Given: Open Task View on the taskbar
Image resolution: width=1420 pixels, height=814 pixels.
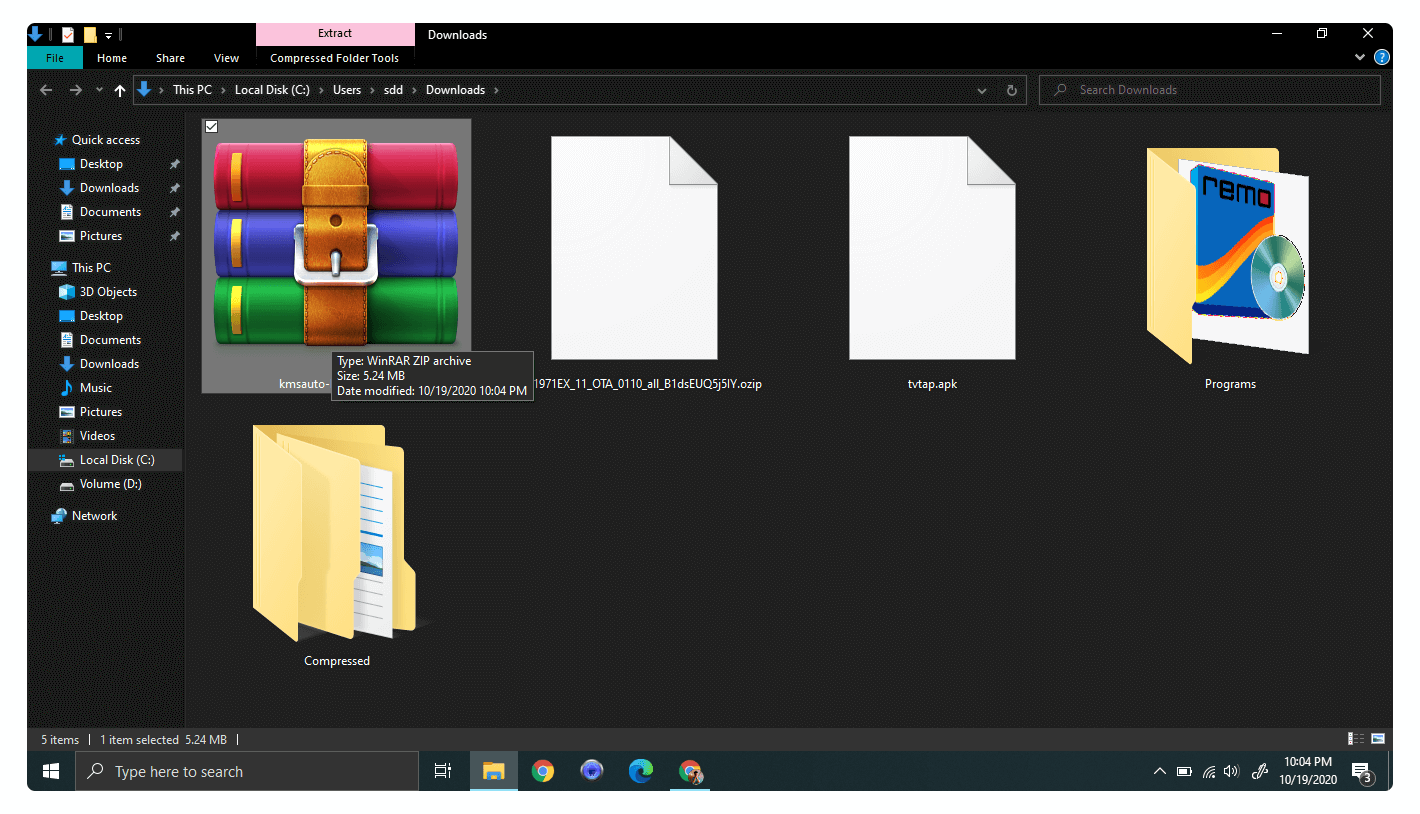Looking at the screenshot, I should click(x=443, y=771).
